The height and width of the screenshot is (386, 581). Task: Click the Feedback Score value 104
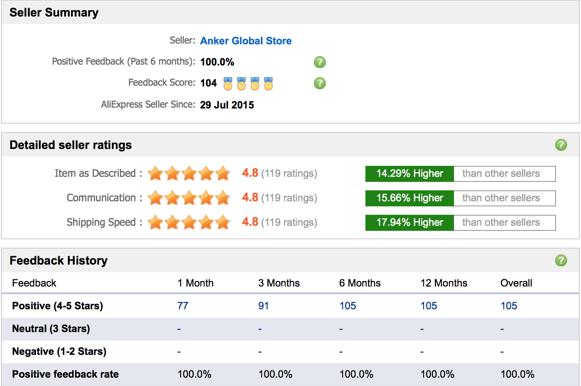209,83
